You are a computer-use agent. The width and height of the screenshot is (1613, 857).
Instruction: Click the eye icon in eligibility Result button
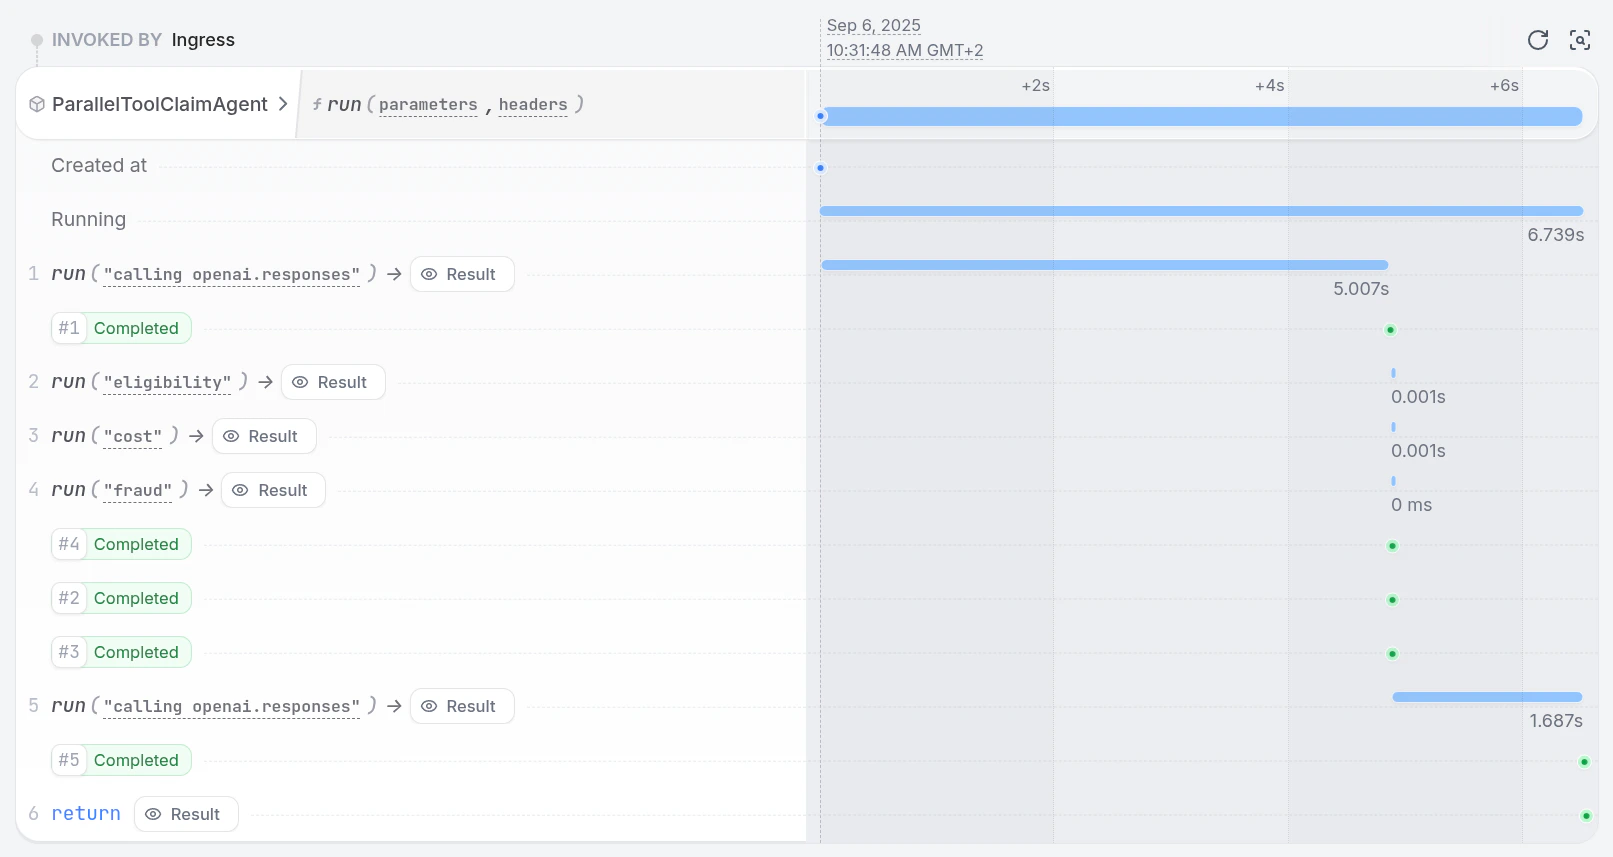point(300,382)
